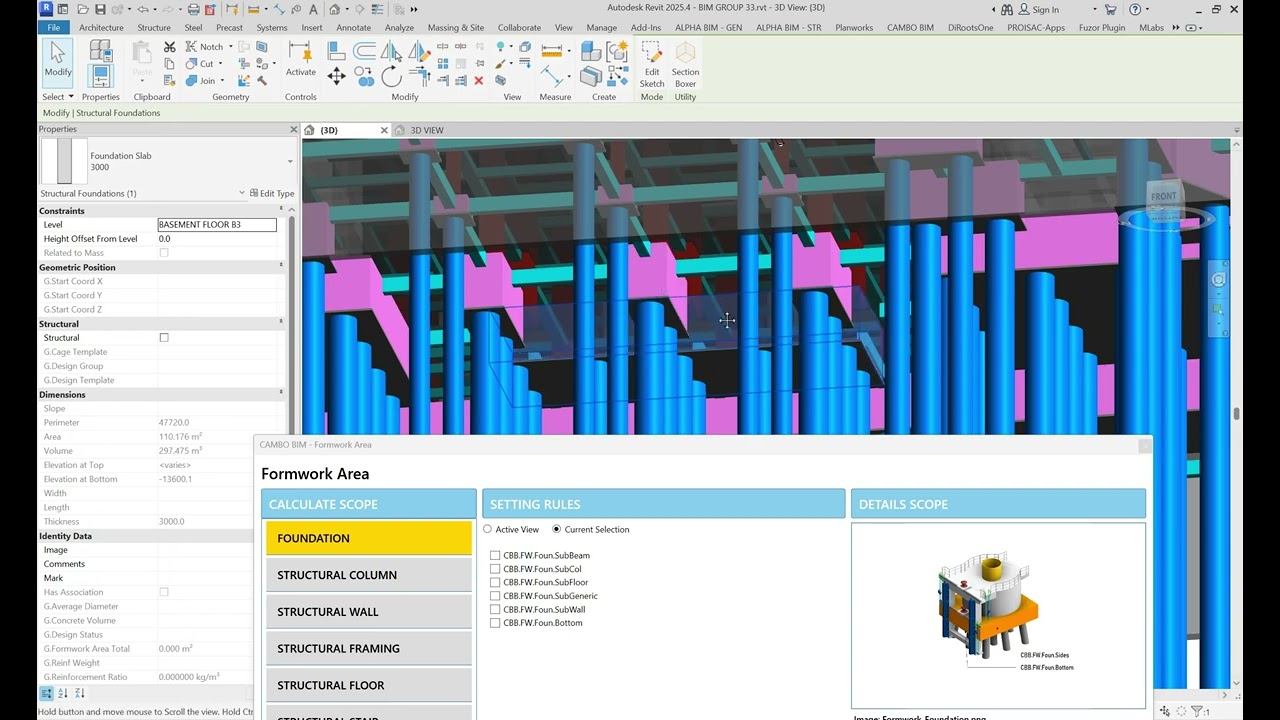Check CBB.FW.Foun.SubWall checkbox

[x=495, y=609]
